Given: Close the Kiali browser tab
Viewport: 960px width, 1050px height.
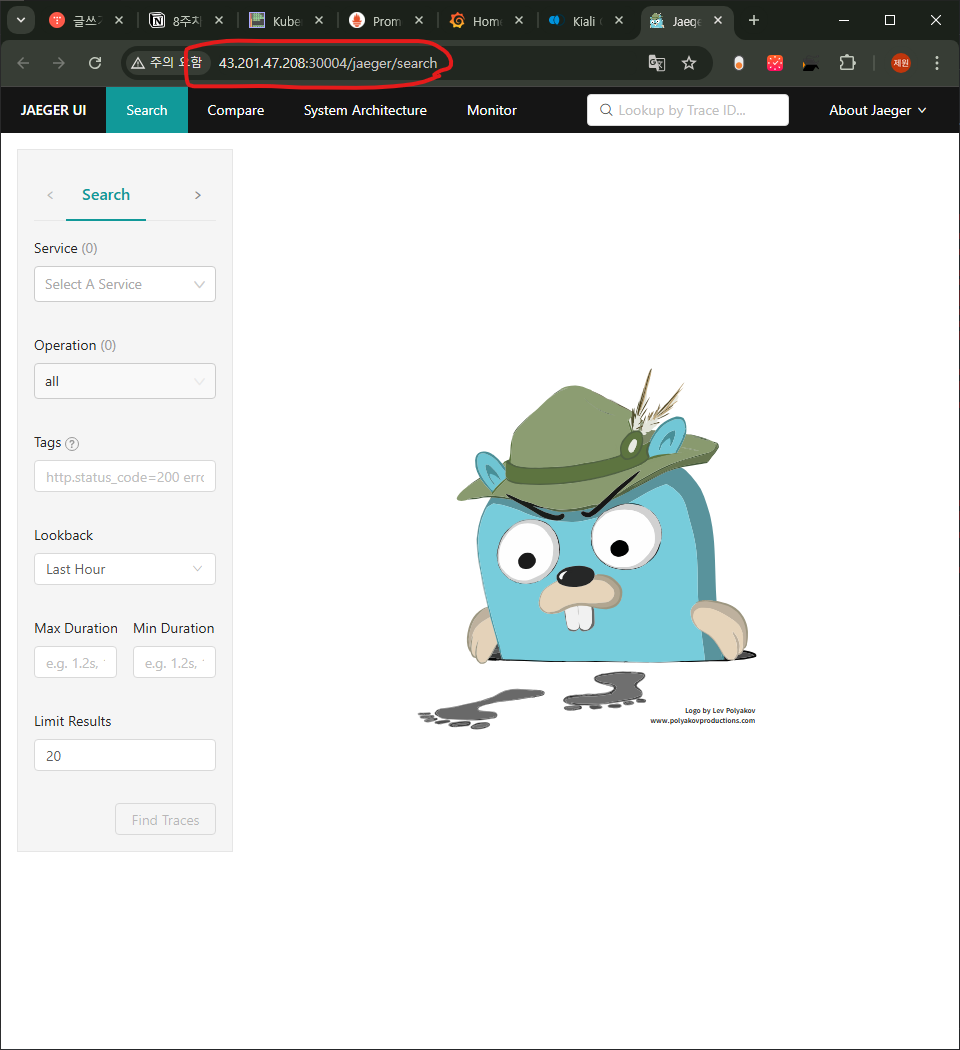Looking at the screenshot, I should pos(619,21).
